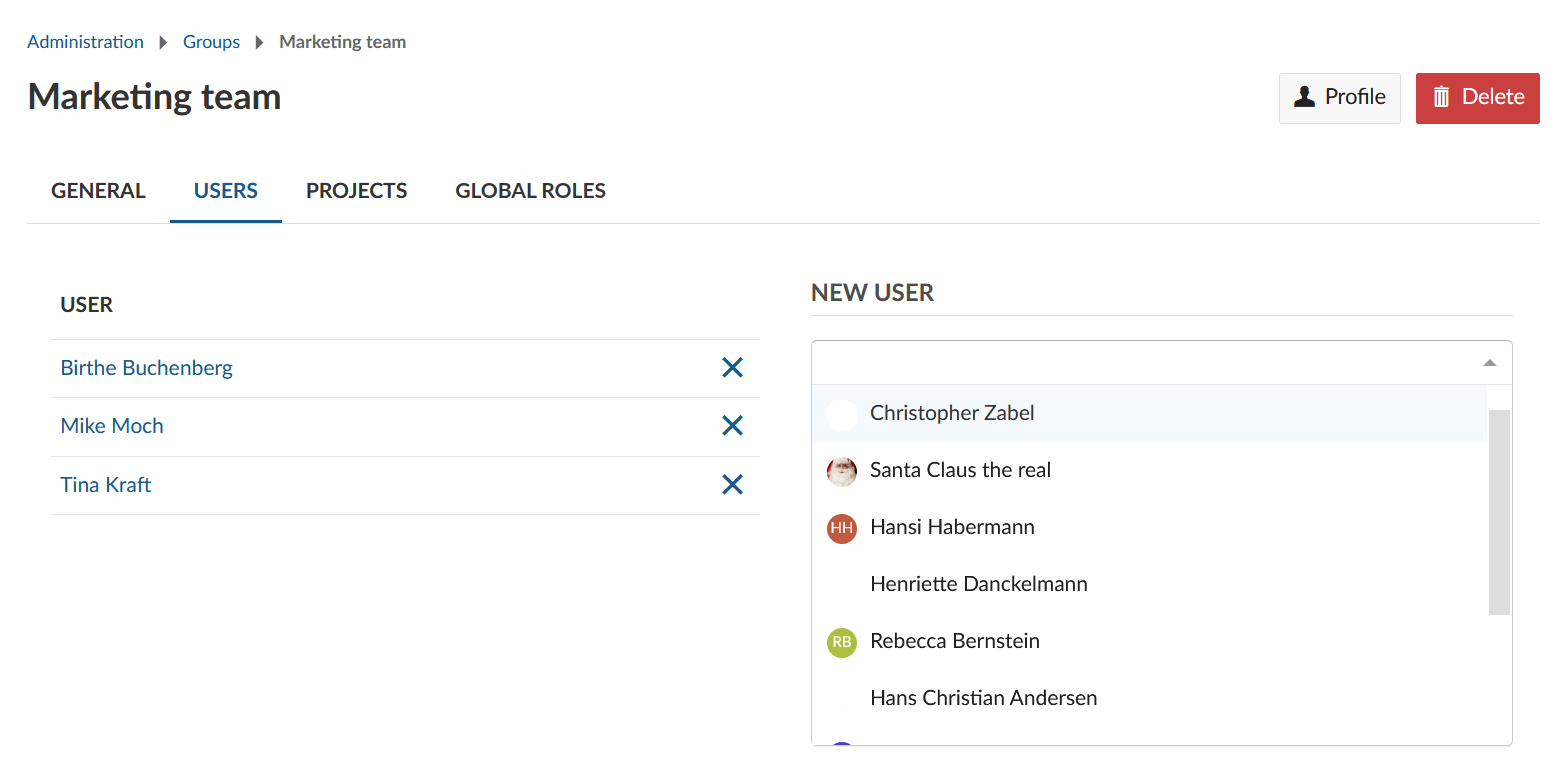Pick Hans Christian Andersen option
The width and height of the screenshot is (1554, 768).
point(983,698)
